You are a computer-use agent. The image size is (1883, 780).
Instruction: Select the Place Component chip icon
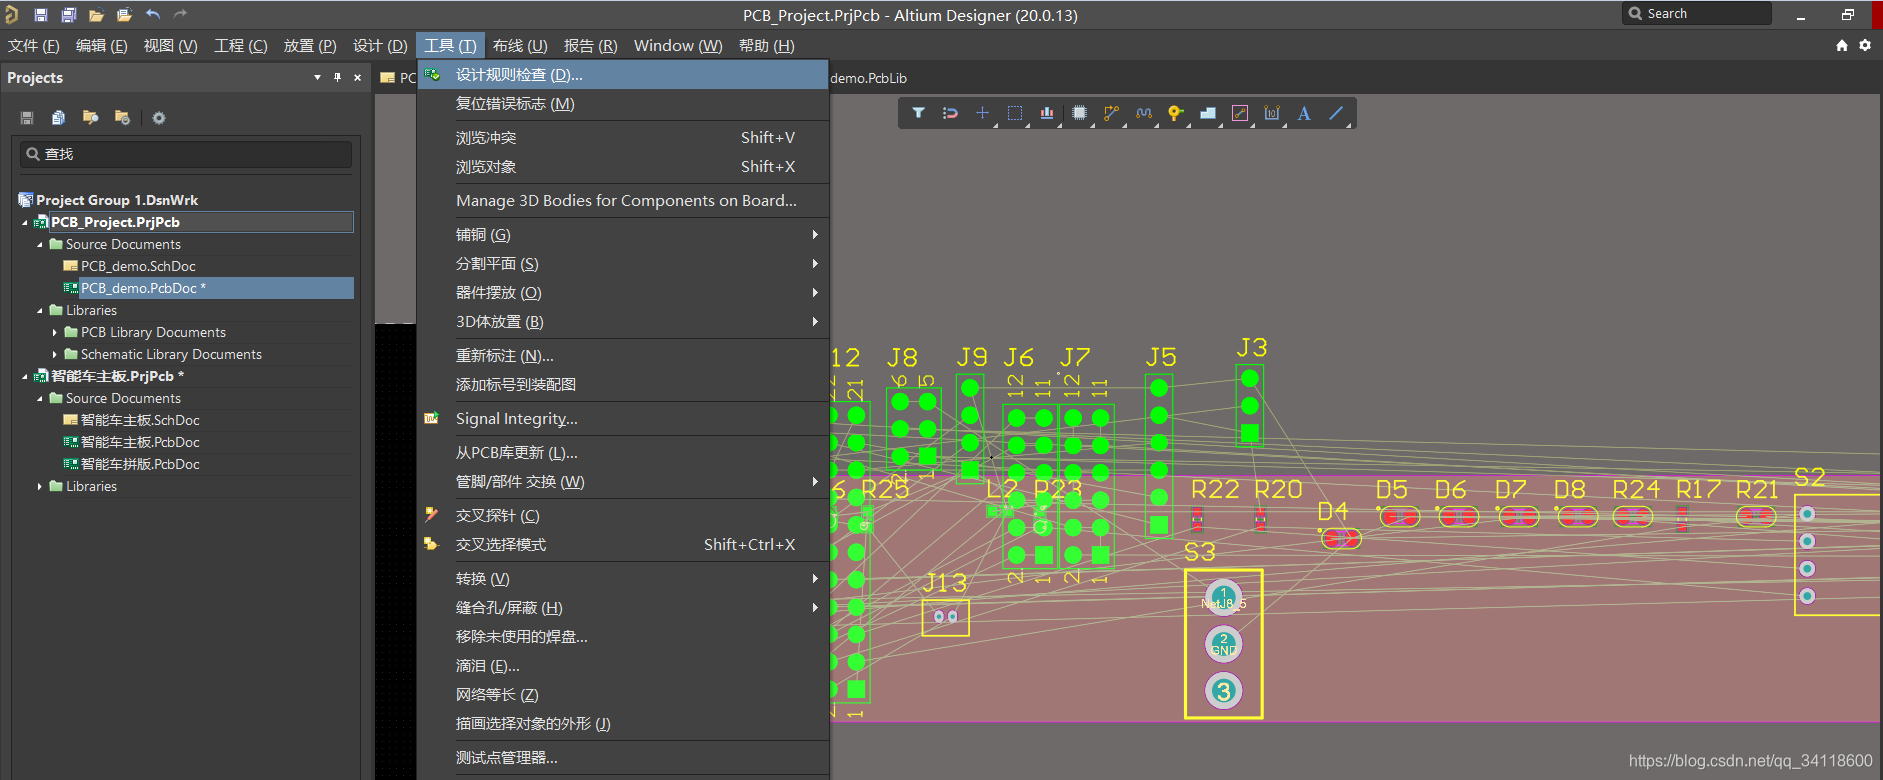[x=1079, y=113]
